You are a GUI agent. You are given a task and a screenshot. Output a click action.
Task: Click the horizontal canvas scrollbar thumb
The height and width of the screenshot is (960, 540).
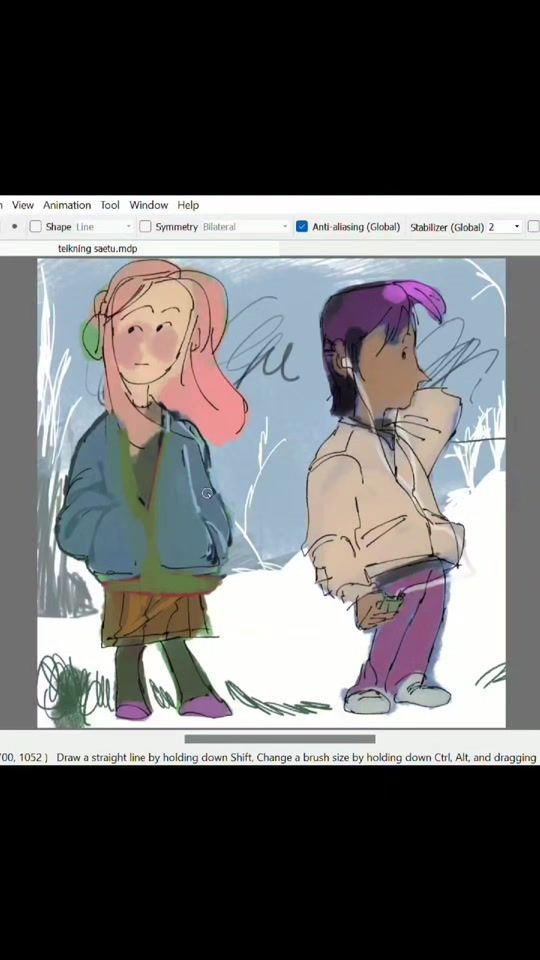click(x=280, y=739)
